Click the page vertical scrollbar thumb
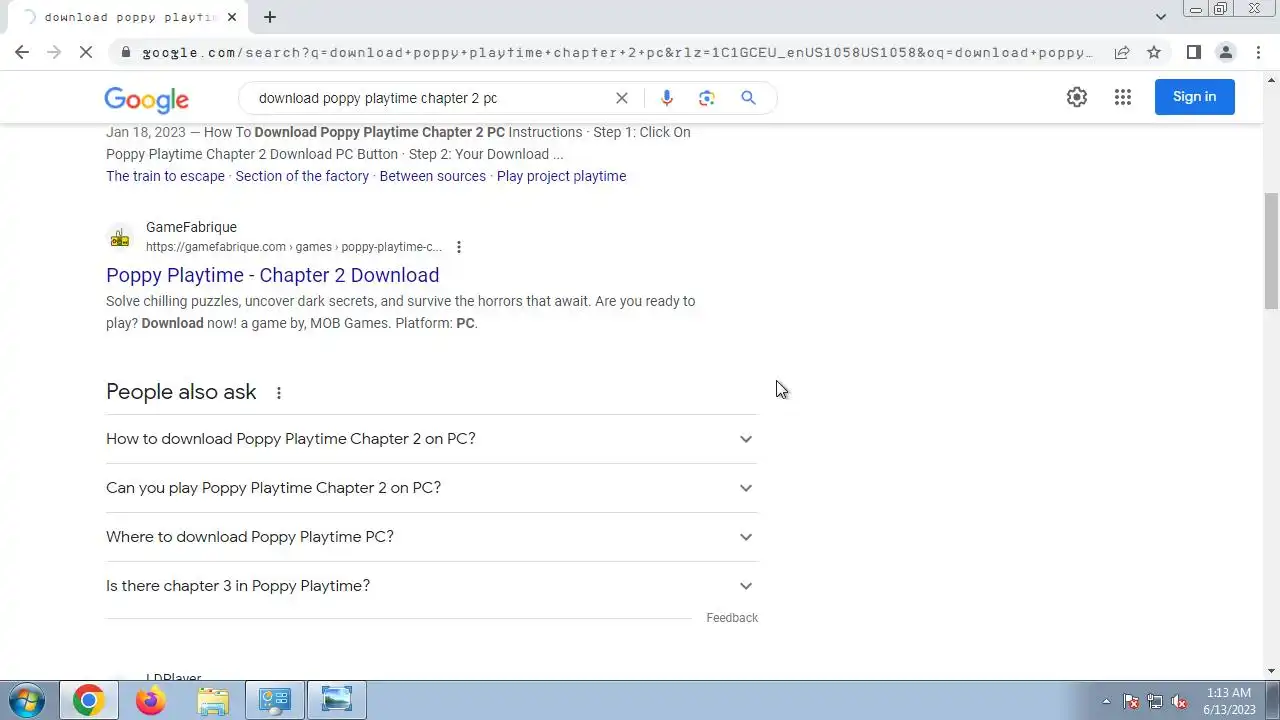Image resolution: width=1280 pixels, height=720 pixels. click(1271, 251)
